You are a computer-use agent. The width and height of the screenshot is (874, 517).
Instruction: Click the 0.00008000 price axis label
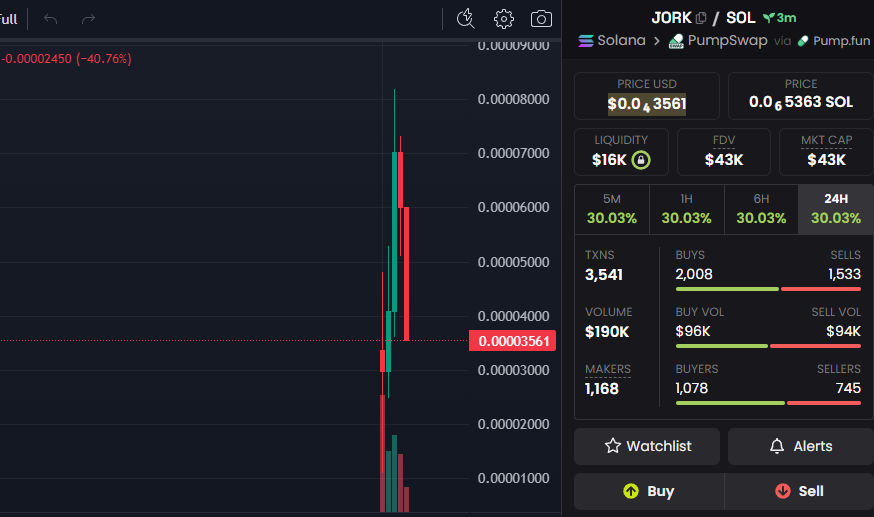click(x=513, y=99)
